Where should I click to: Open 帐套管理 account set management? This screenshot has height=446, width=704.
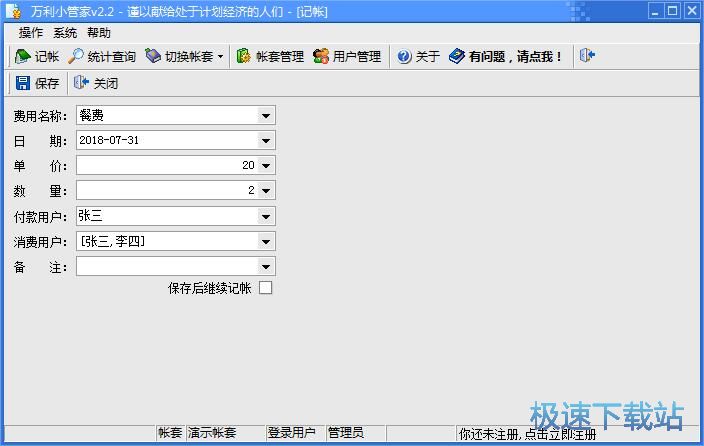270,56
